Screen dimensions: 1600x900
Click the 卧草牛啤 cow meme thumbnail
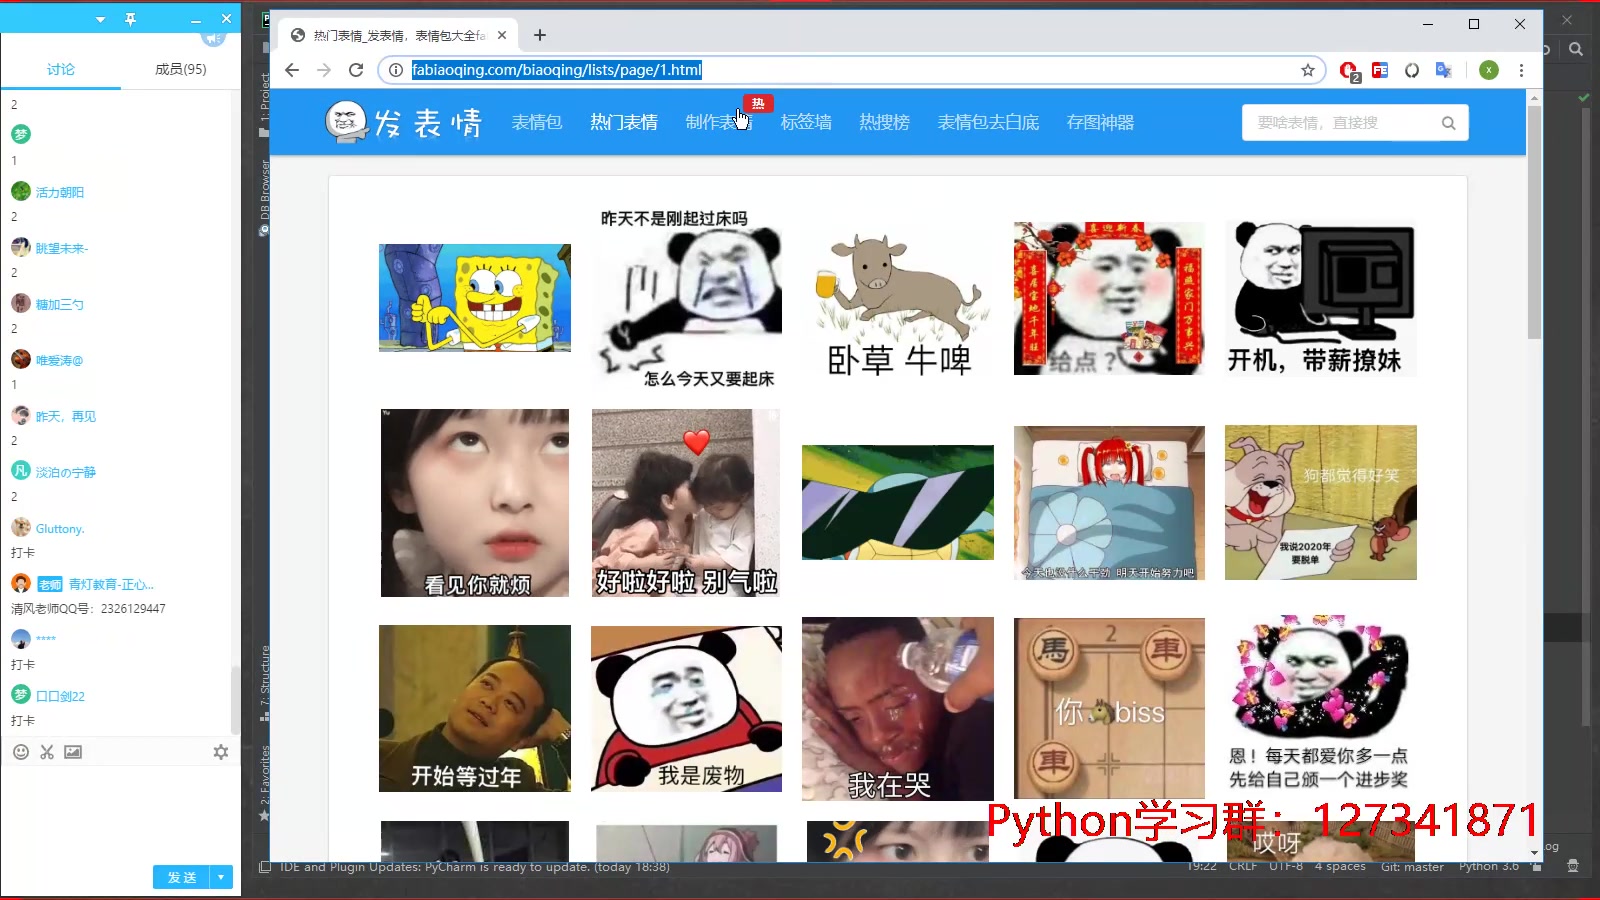pyautogui.click(x=897, y=297)
